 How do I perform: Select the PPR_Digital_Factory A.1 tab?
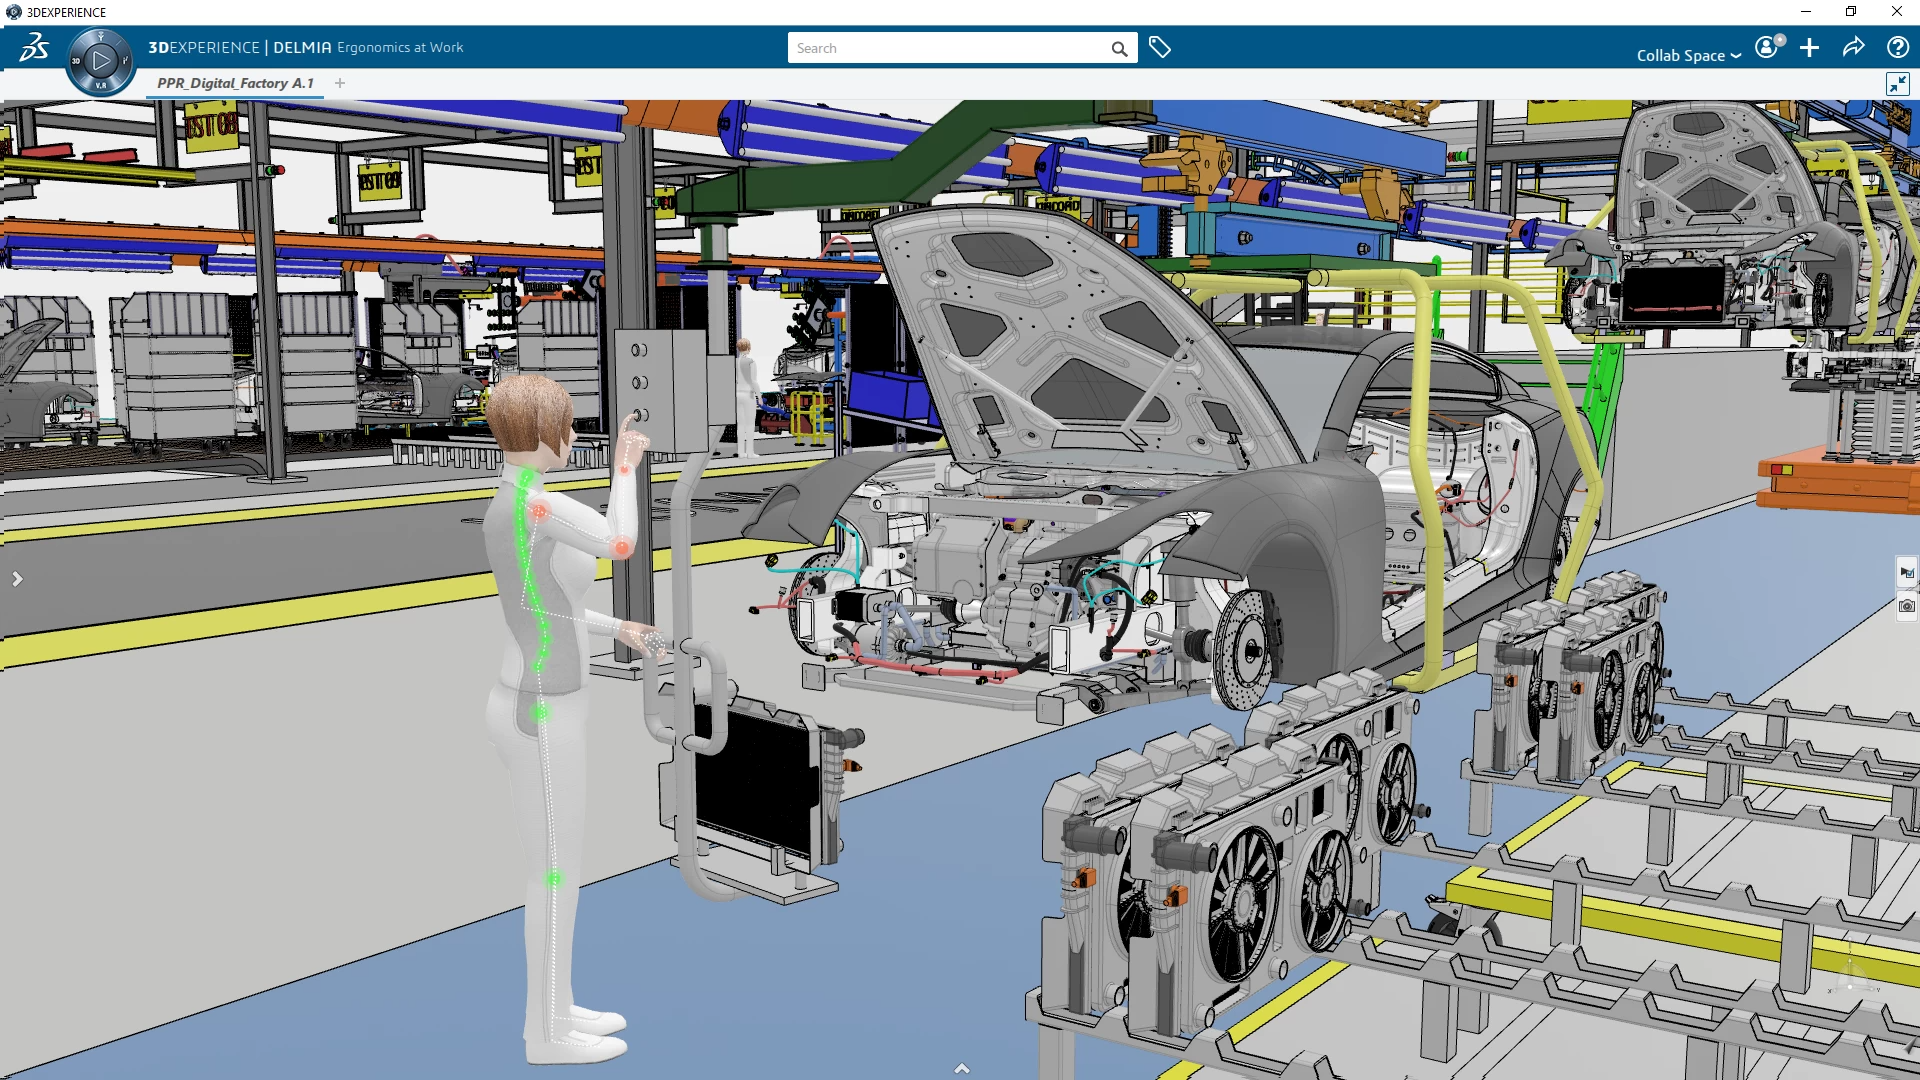(235, 83)
